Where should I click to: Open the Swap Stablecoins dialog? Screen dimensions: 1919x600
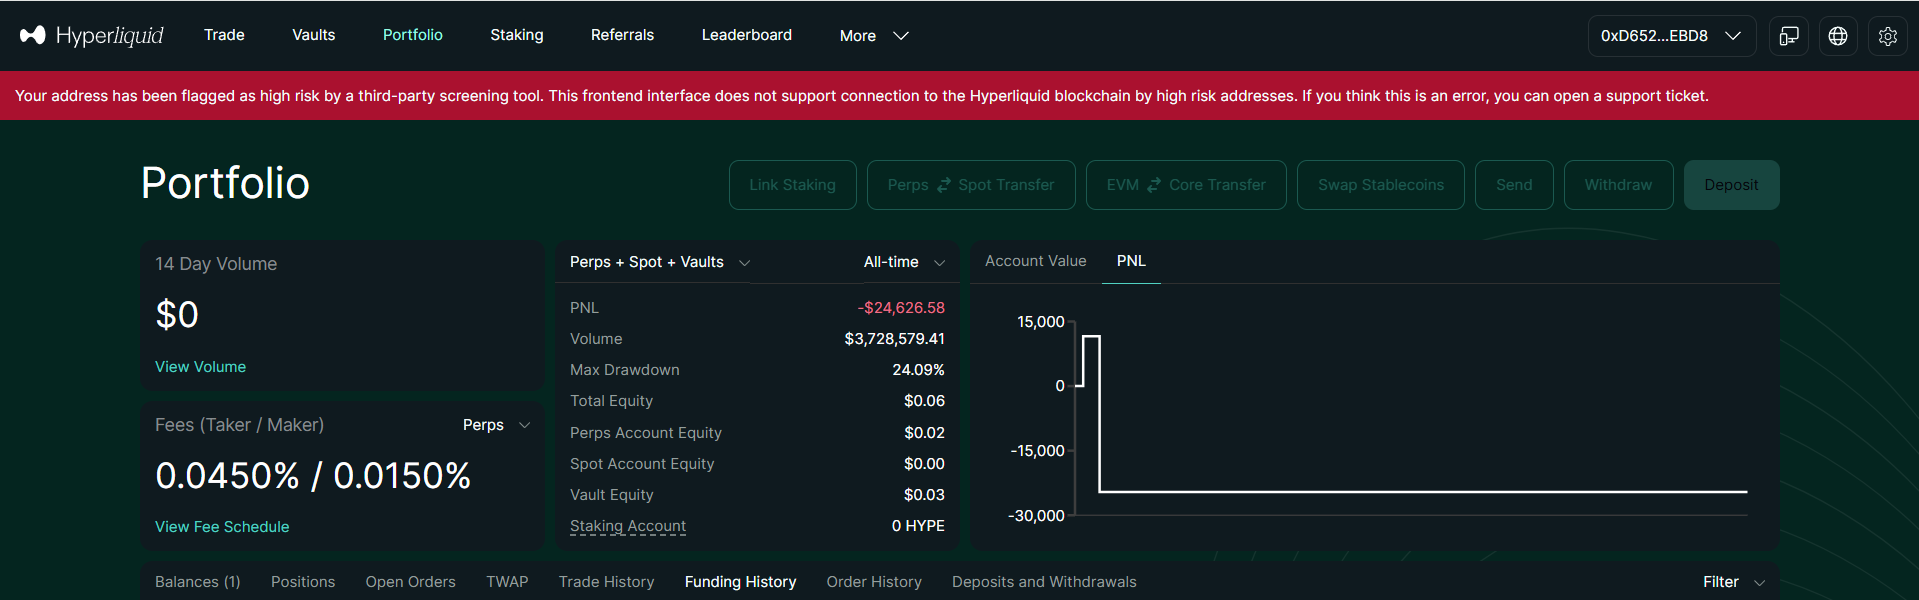click(x=1380, y=184)
